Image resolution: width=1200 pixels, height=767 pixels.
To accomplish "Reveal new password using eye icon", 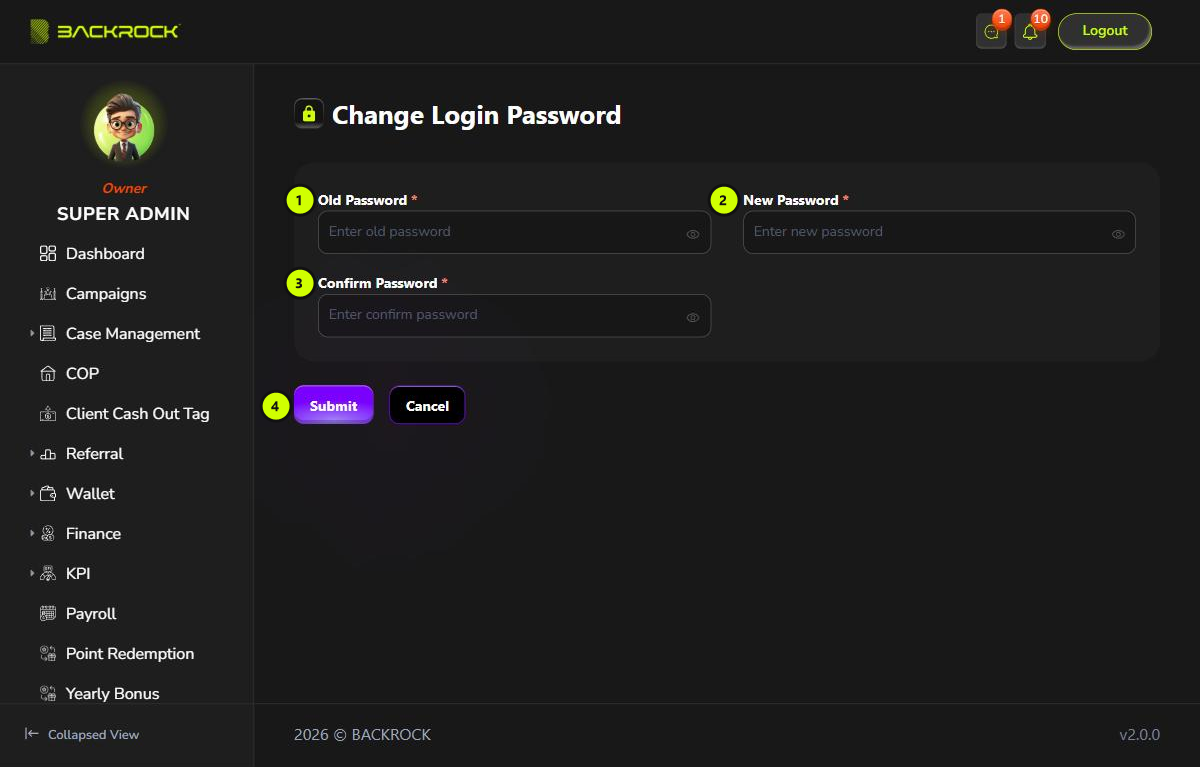I will [1118, 234].
